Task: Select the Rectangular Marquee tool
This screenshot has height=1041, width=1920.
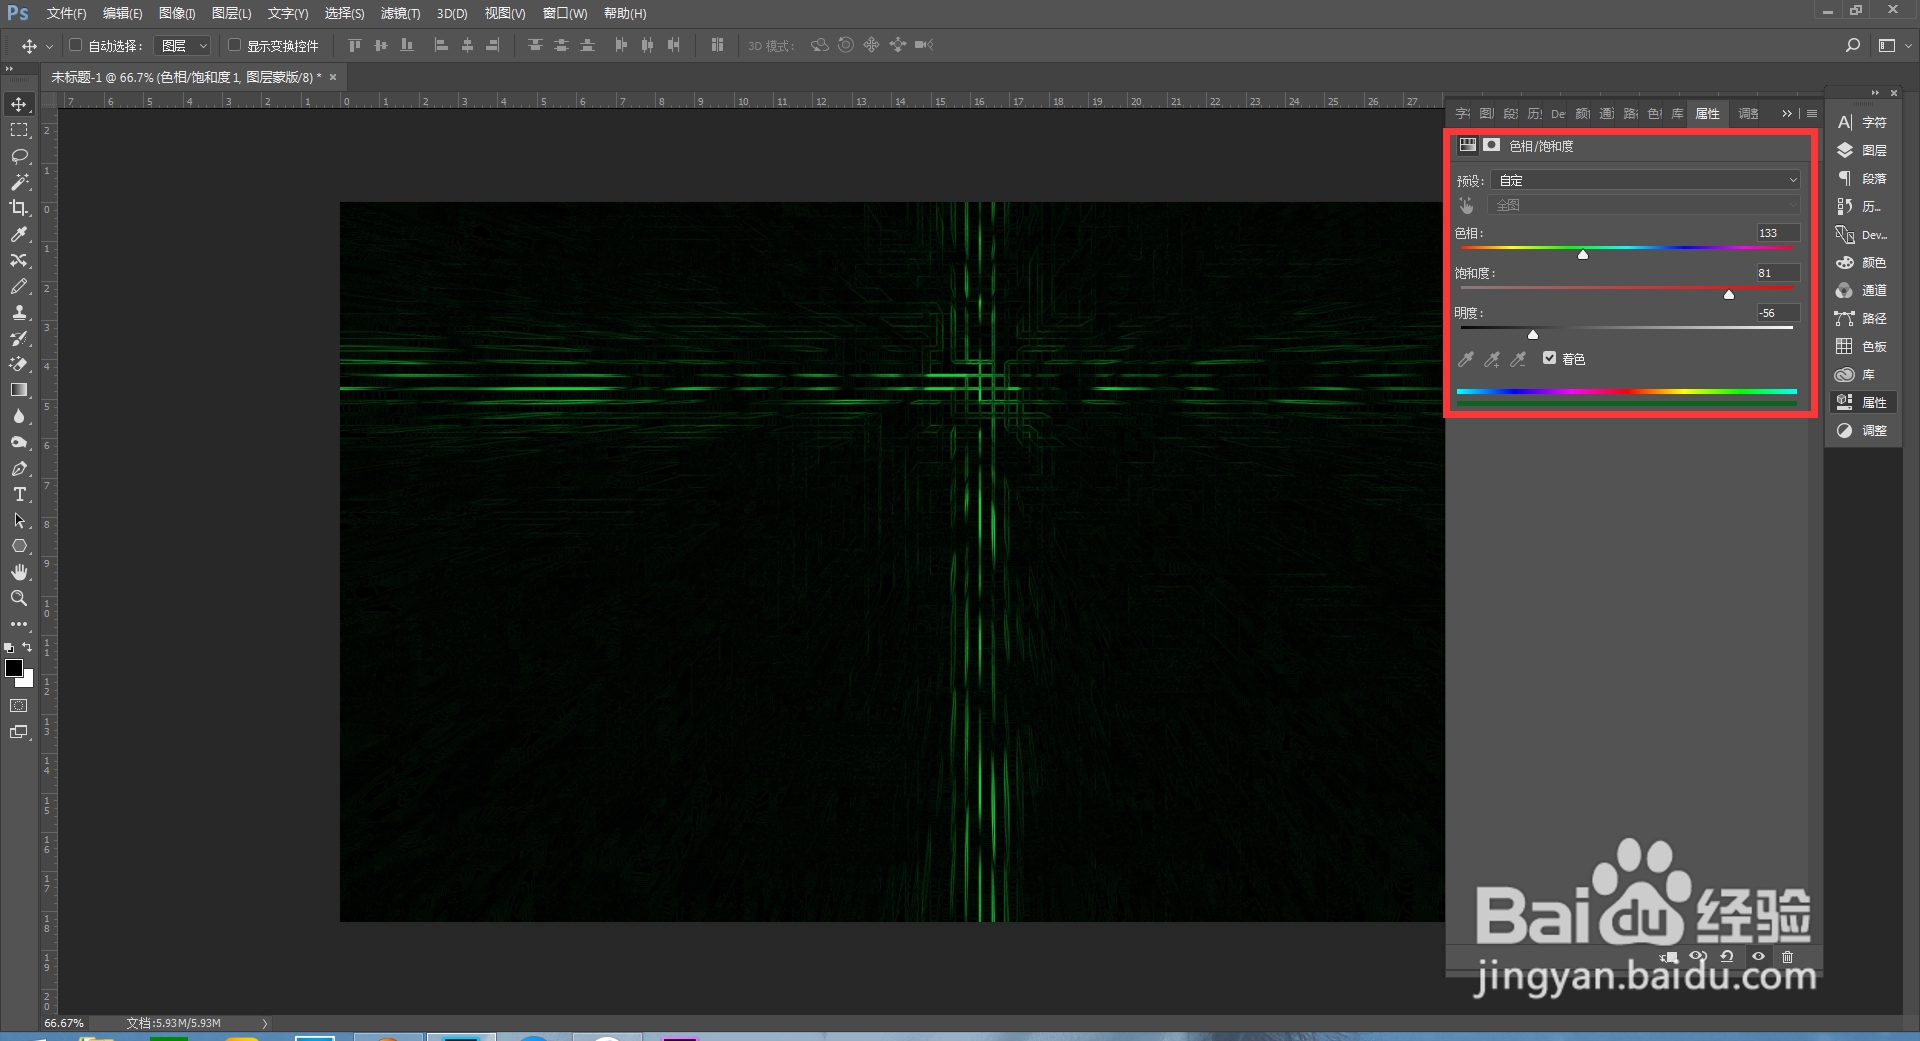Action: [x=19, y=130]
